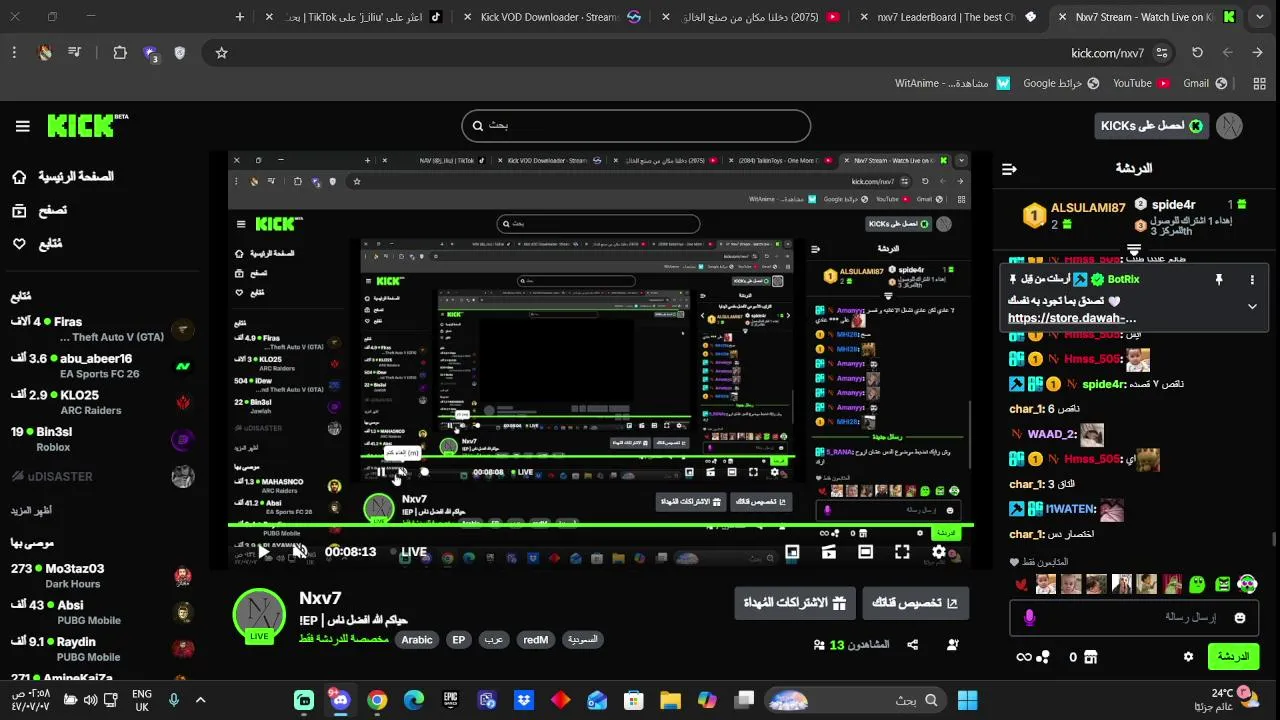Select the green ghost emote

point(1197,584)
